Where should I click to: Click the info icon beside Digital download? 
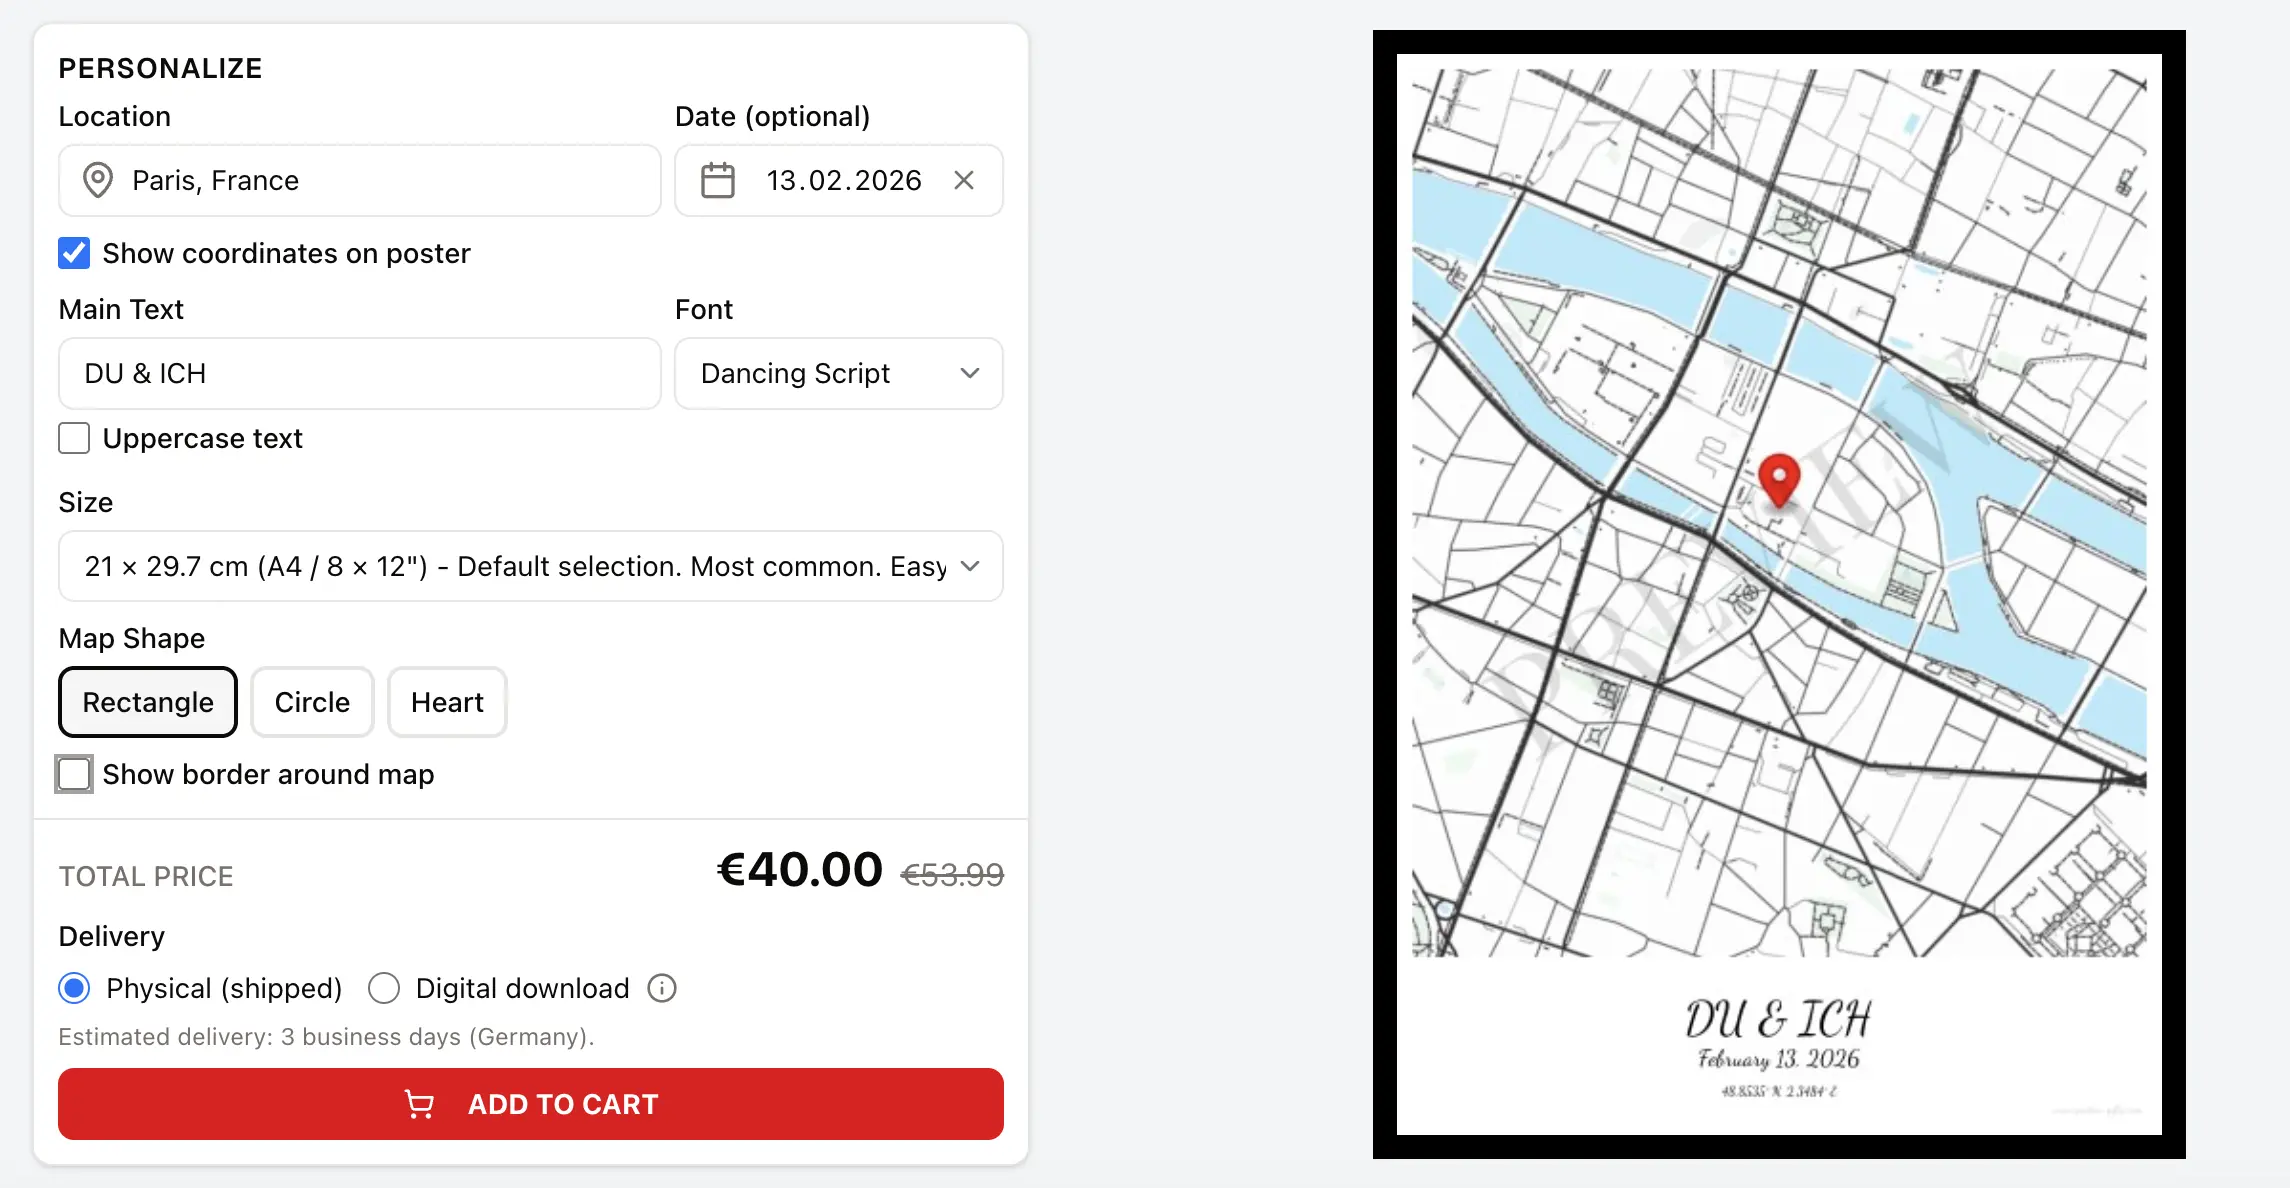coord(662,988)
